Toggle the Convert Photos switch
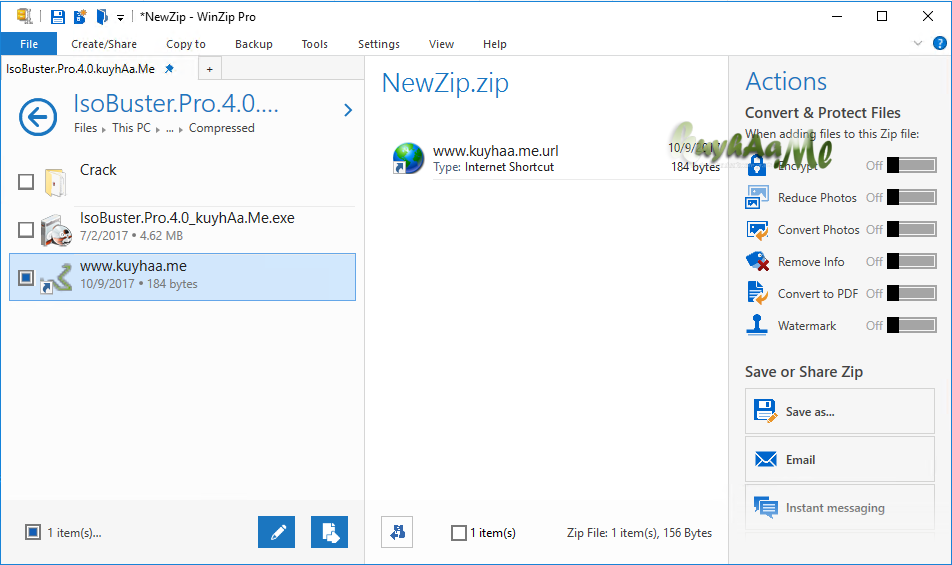Image resolution: width=952 pixels, height=565 pixels. [x=911, y=229]
